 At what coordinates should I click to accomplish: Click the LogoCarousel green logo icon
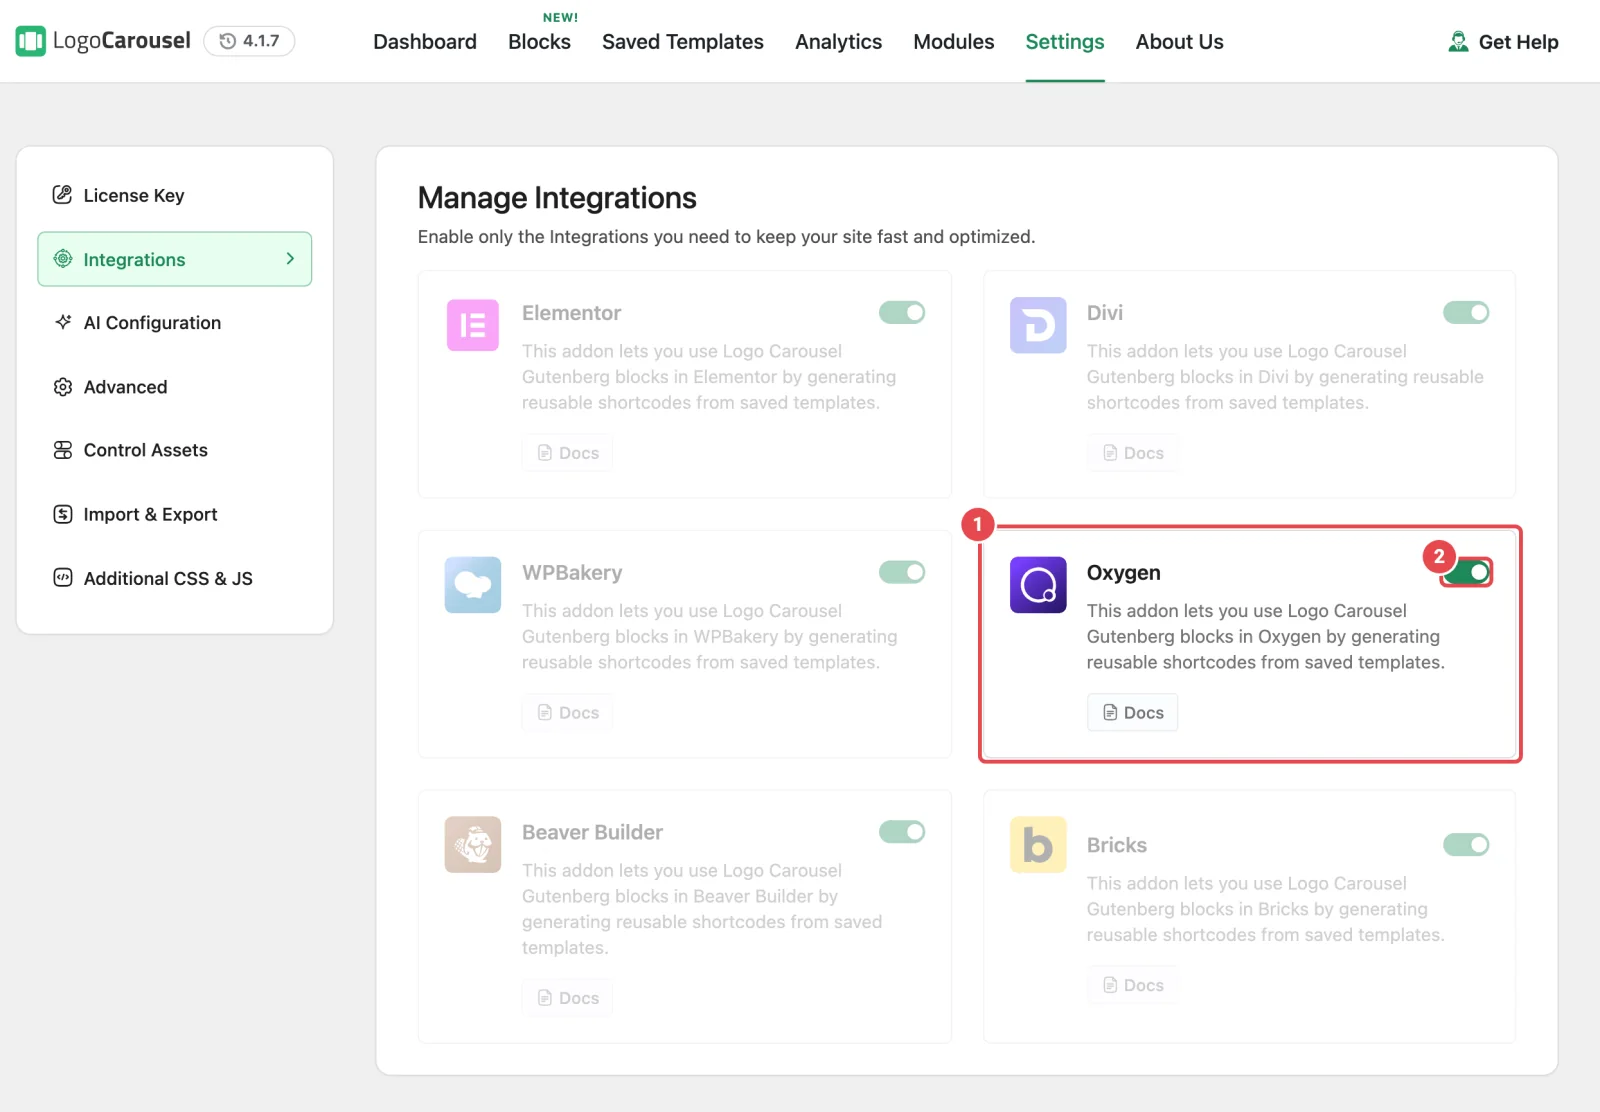point(31,41)
